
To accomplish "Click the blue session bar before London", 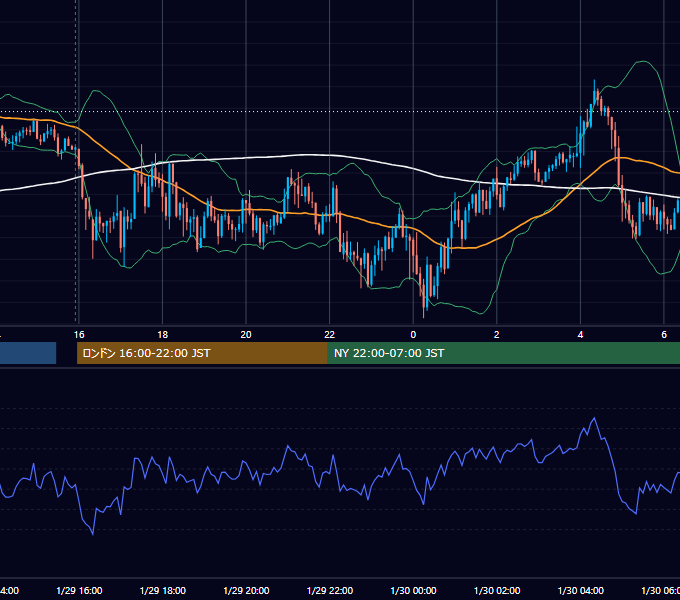I will [28, 353].
